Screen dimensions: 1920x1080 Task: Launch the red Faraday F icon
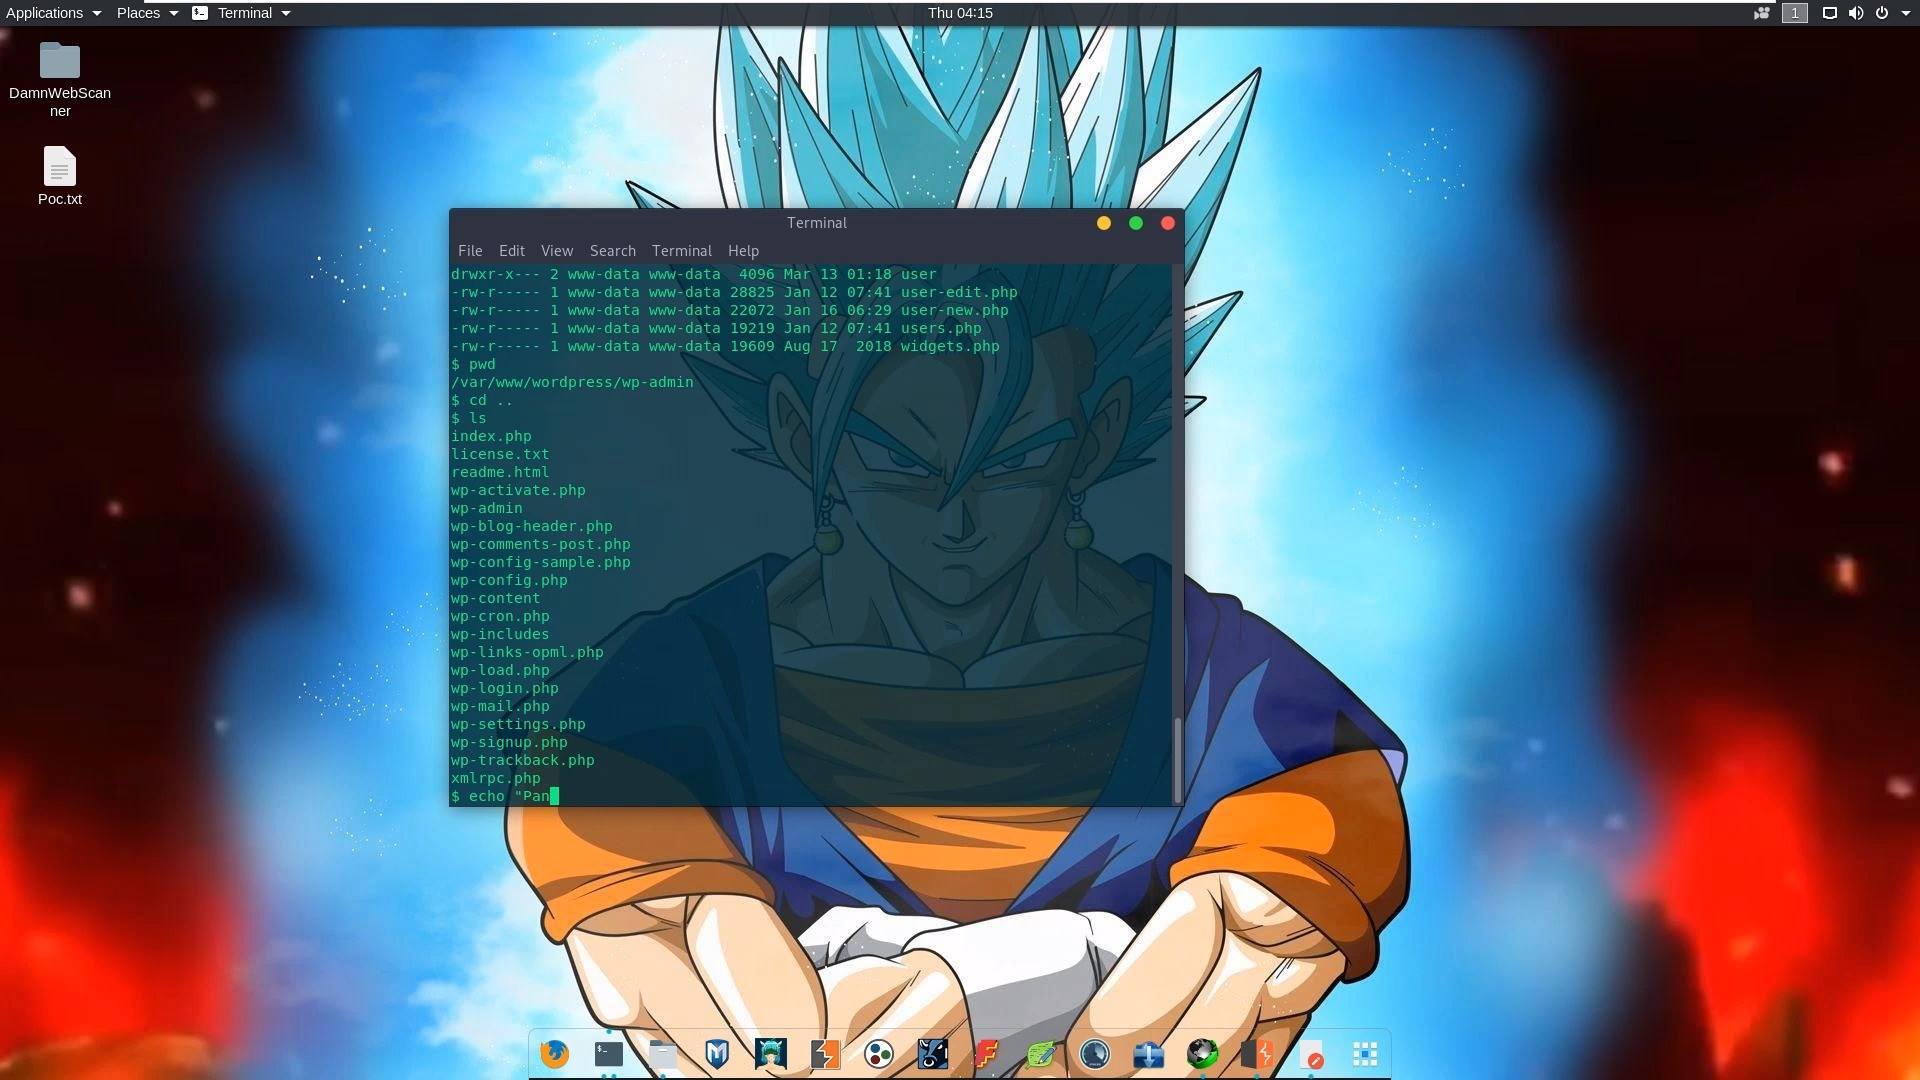(x=986, y=1053)
